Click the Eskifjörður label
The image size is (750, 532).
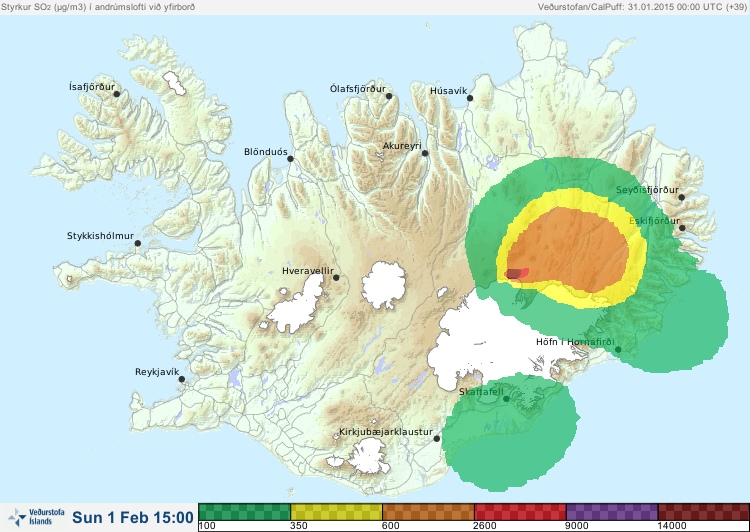654,221
